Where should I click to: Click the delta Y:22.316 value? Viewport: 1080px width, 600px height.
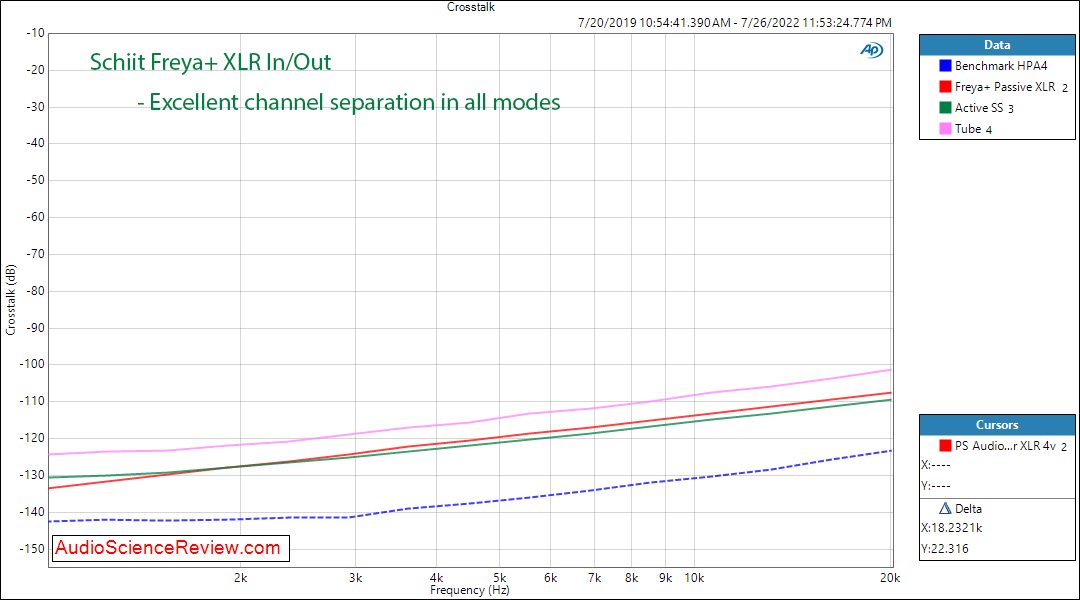click(945, 549)
